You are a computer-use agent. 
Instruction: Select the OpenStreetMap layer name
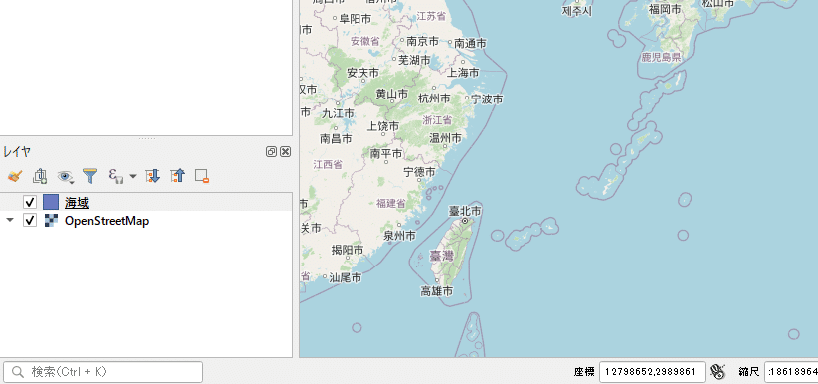(107, 221)
